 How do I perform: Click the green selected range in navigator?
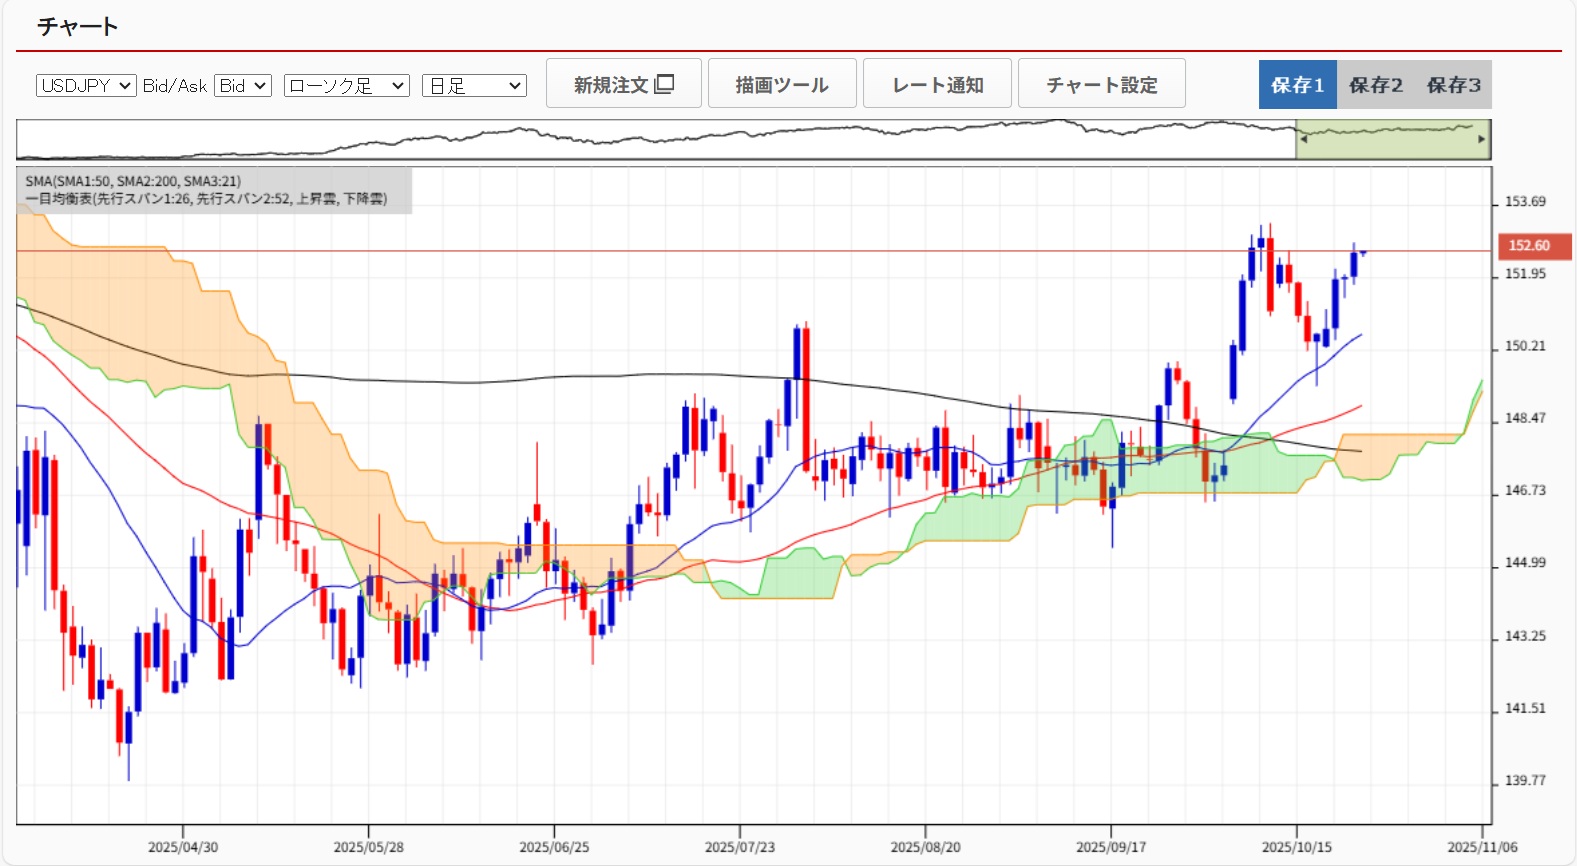pyautogui.click(x=1392, y=139)
